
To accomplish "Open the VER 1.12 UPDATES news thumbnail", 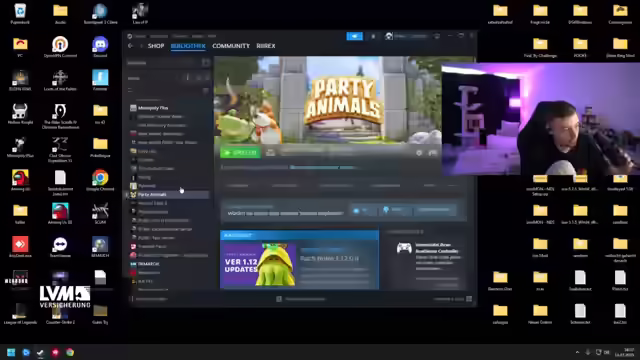I will tap(258, 264).
